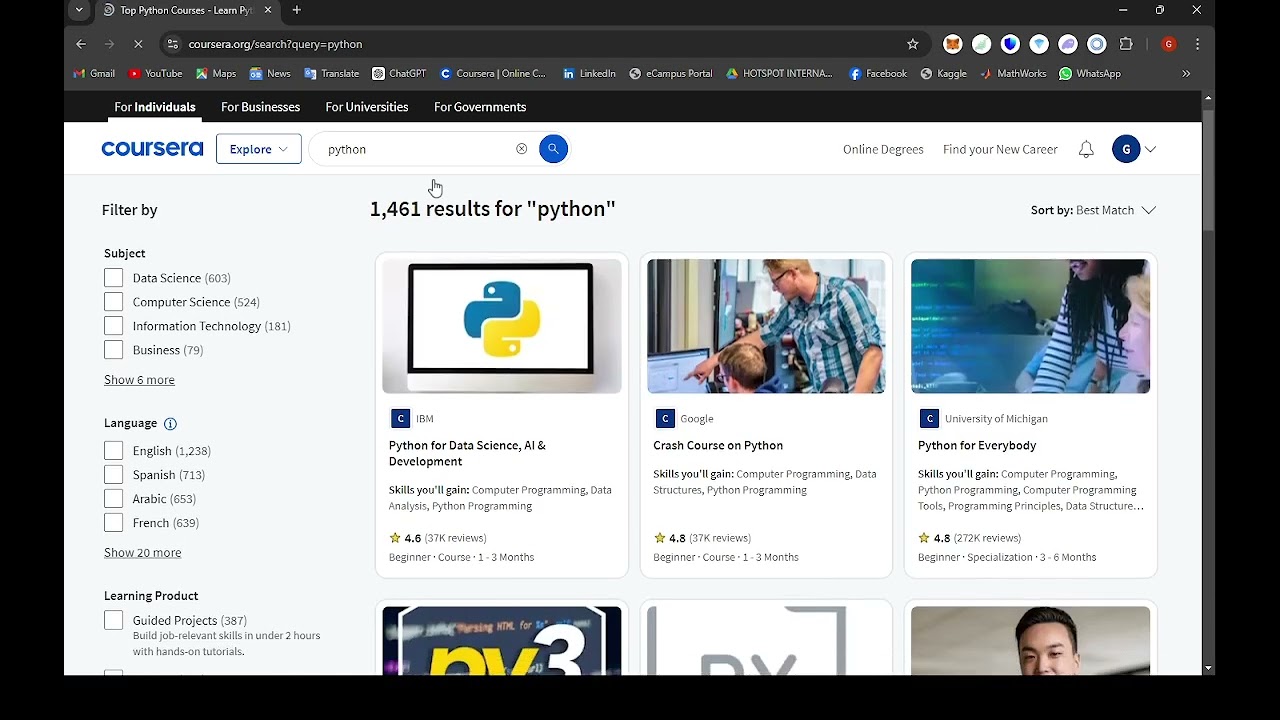The width and height of the screenshot is (1280, 720).
Task: Click the py3 course thumbnail
Action: coord(502,640)
